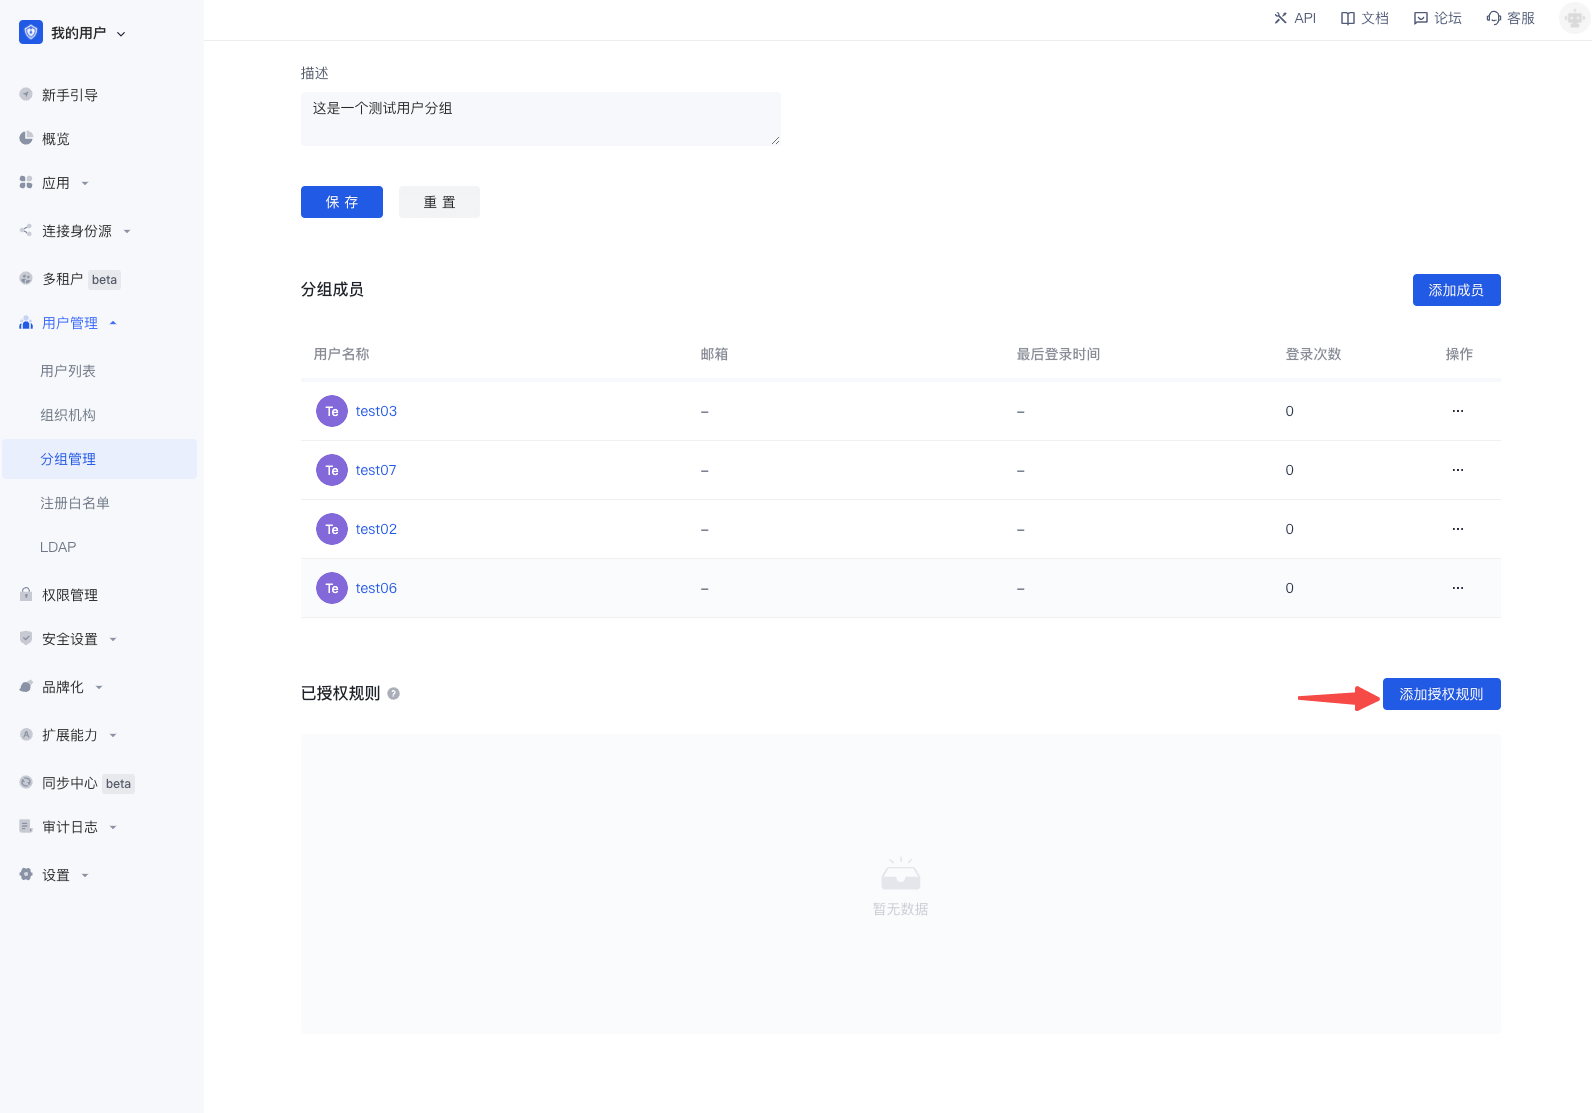Open 文档 documentation icon link
The width and height of the screenshot is (1592, 1113).
click(1348, 18)
